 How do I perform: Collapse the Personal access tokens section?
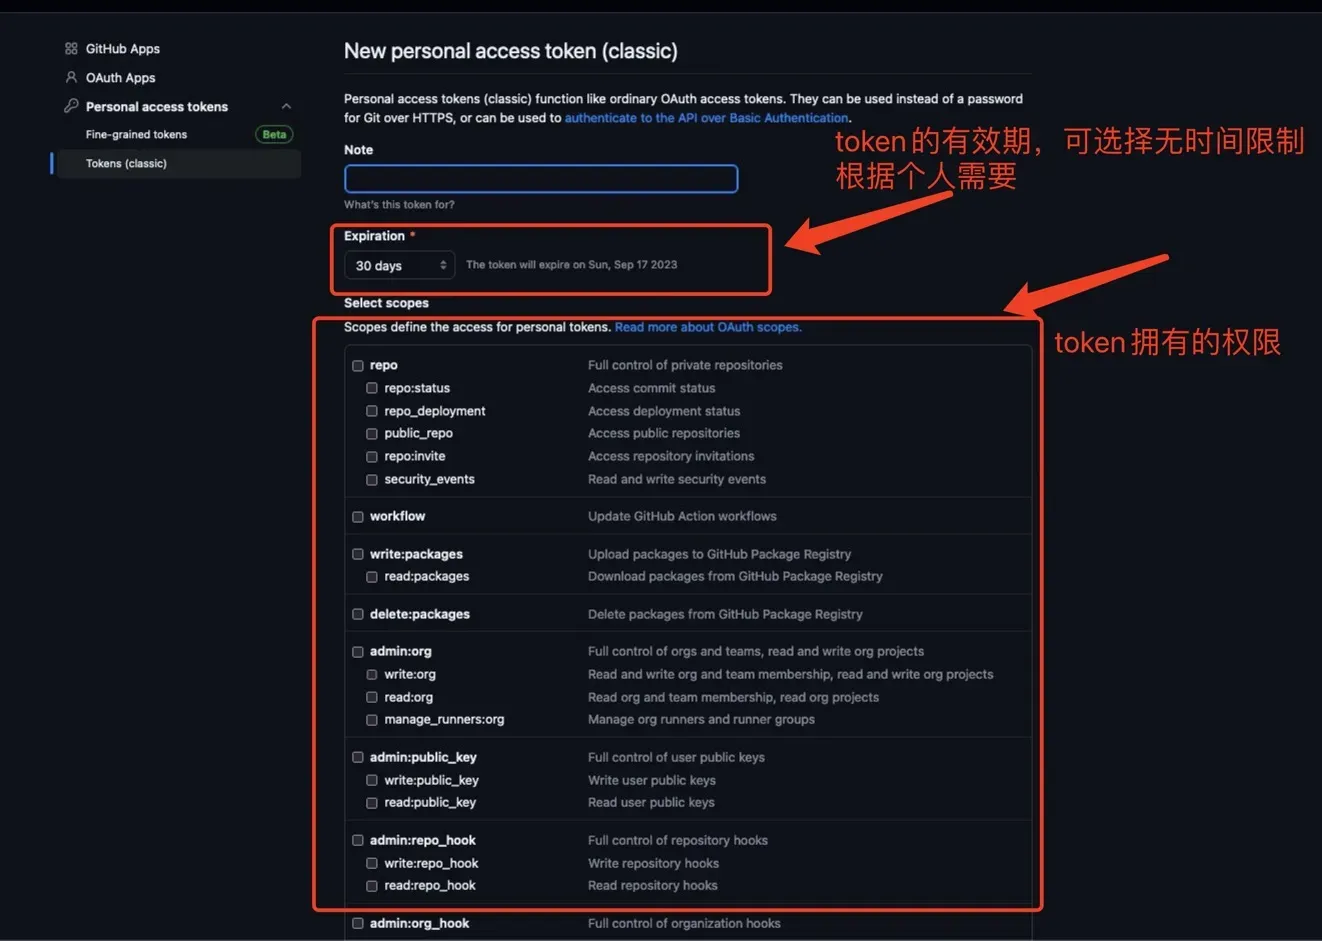pos(286,106)
